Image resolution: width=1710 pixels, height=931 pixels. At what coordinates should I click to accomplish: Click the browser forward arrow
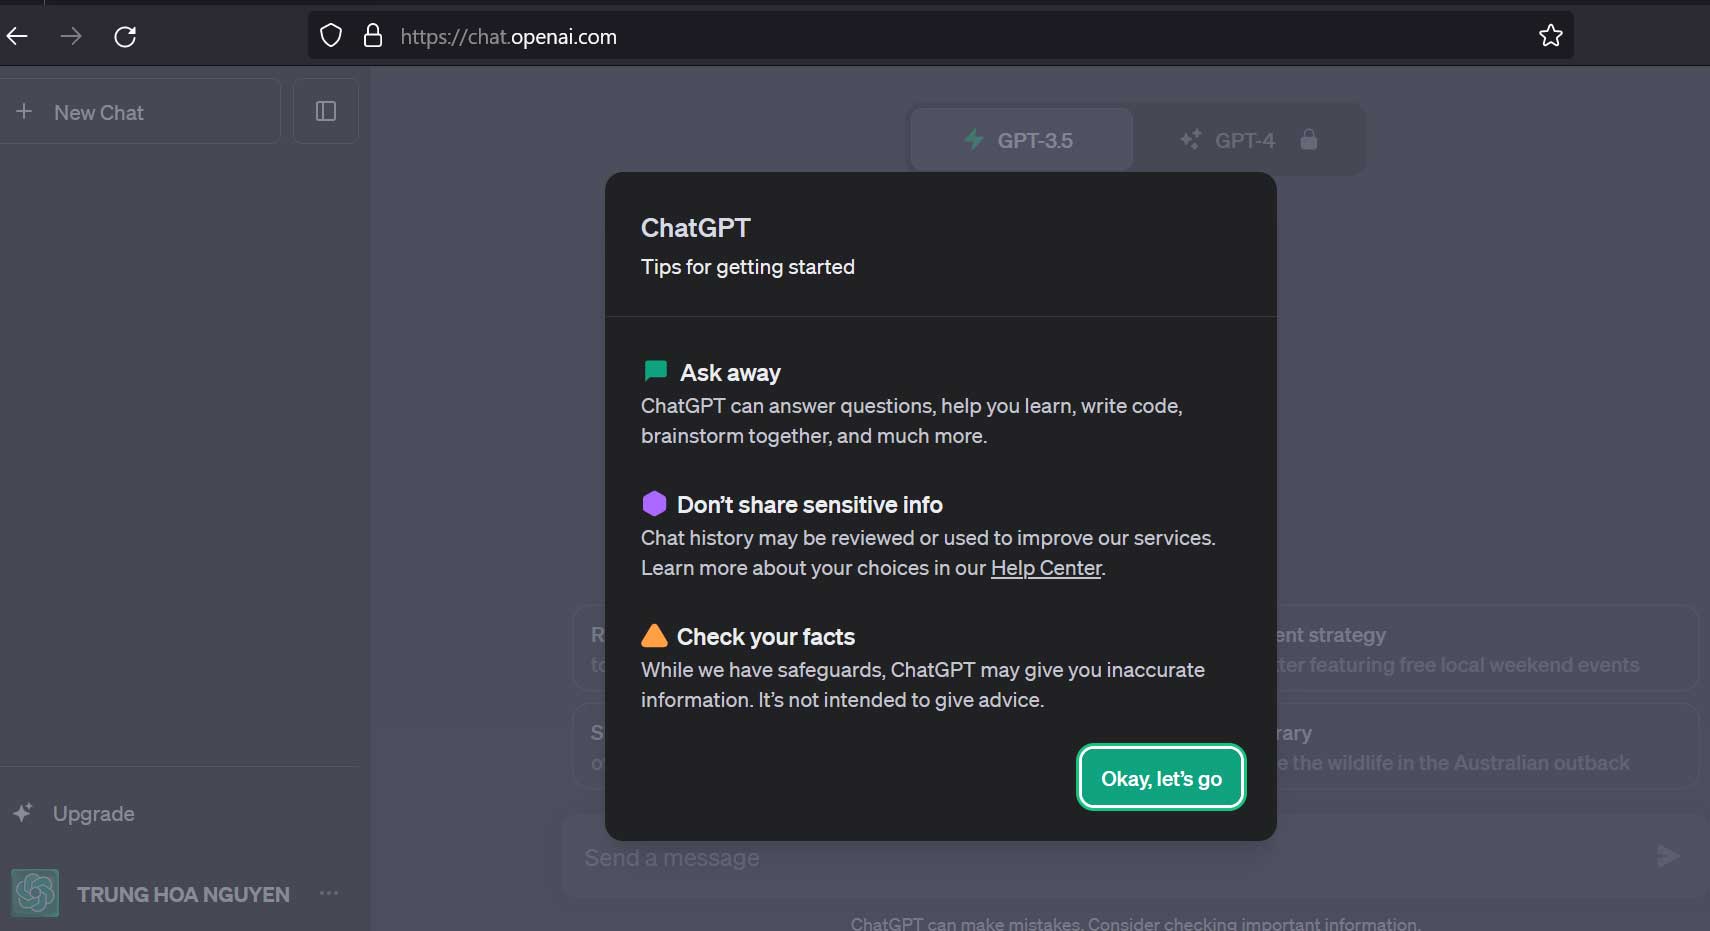point(71,37)
